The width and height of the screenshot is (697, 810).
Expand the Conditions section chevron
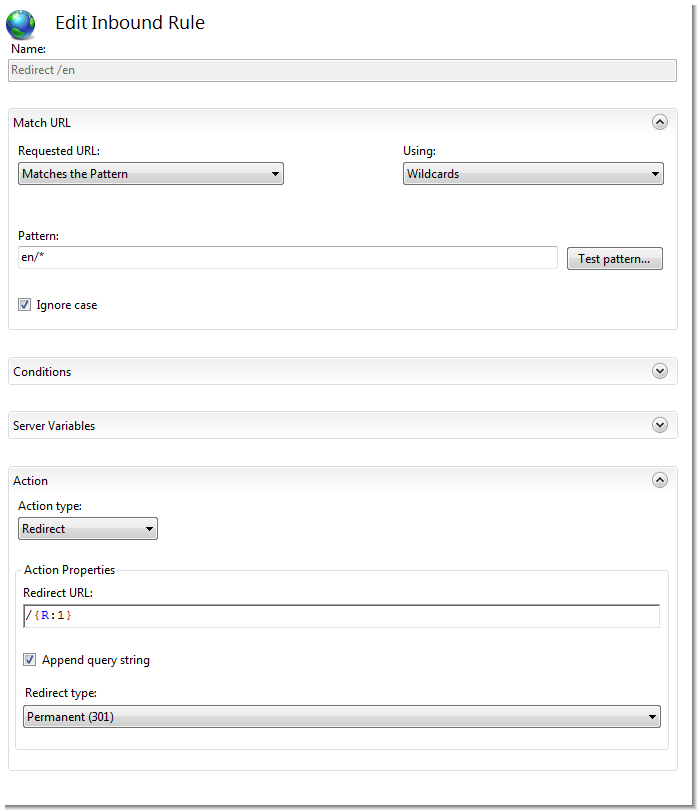[x=659, y=371]
